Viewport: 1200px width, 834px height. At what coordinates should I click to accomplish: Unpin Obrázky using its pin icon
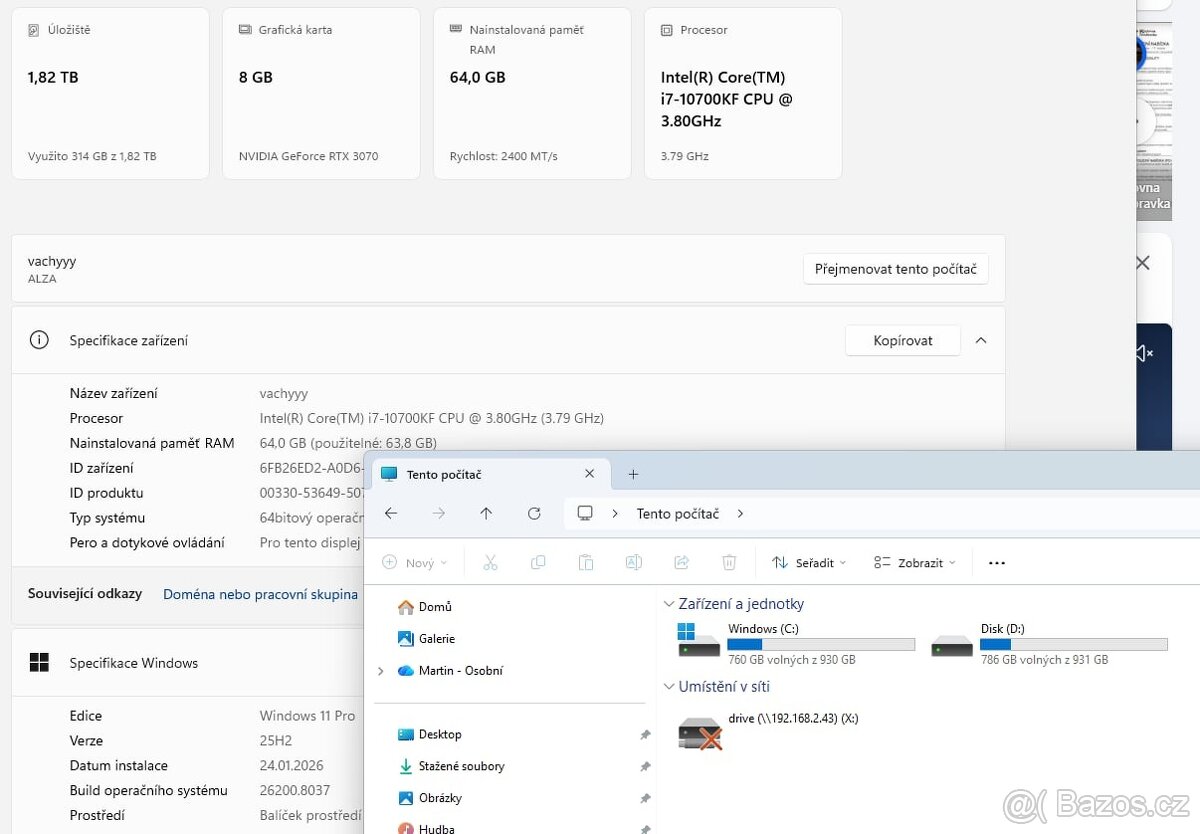pyautogui.click(x=645, y=799)
